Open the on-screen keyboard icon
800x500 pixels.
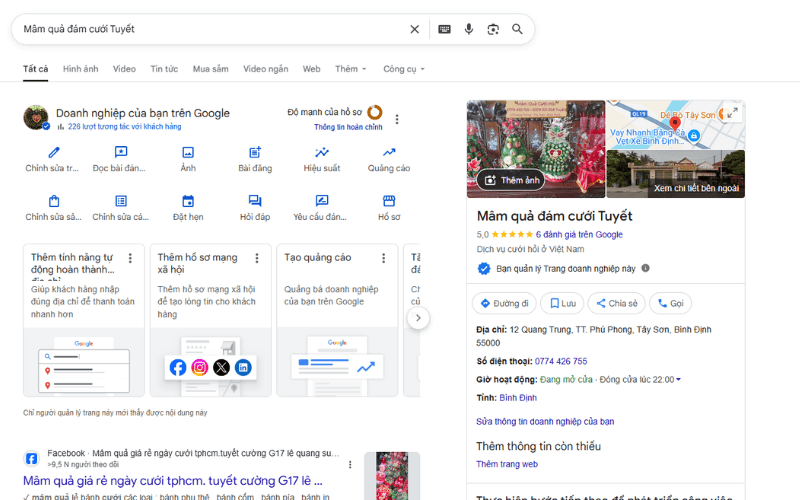(x=444, y=29)
